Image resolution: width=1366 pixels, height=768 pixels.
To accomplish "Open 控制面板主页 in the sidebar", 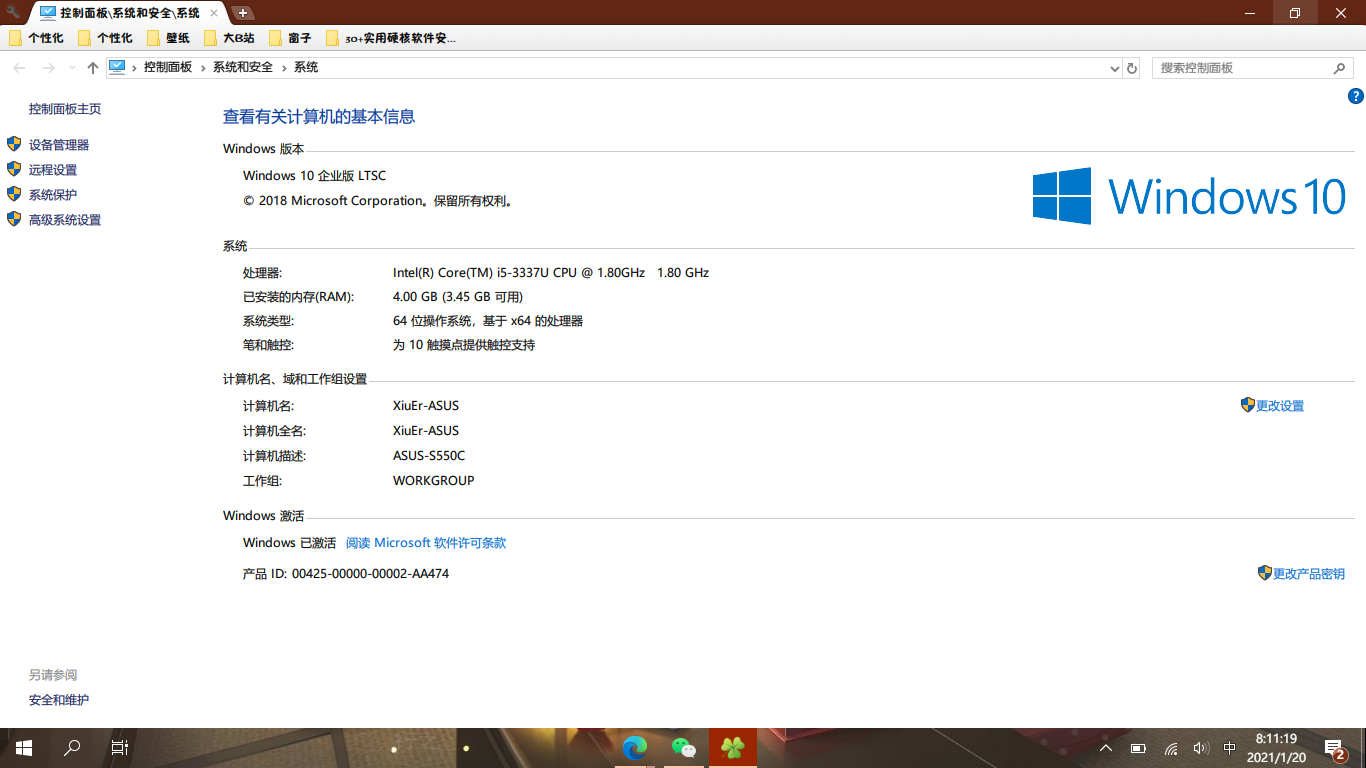I will tap(65, 109).
